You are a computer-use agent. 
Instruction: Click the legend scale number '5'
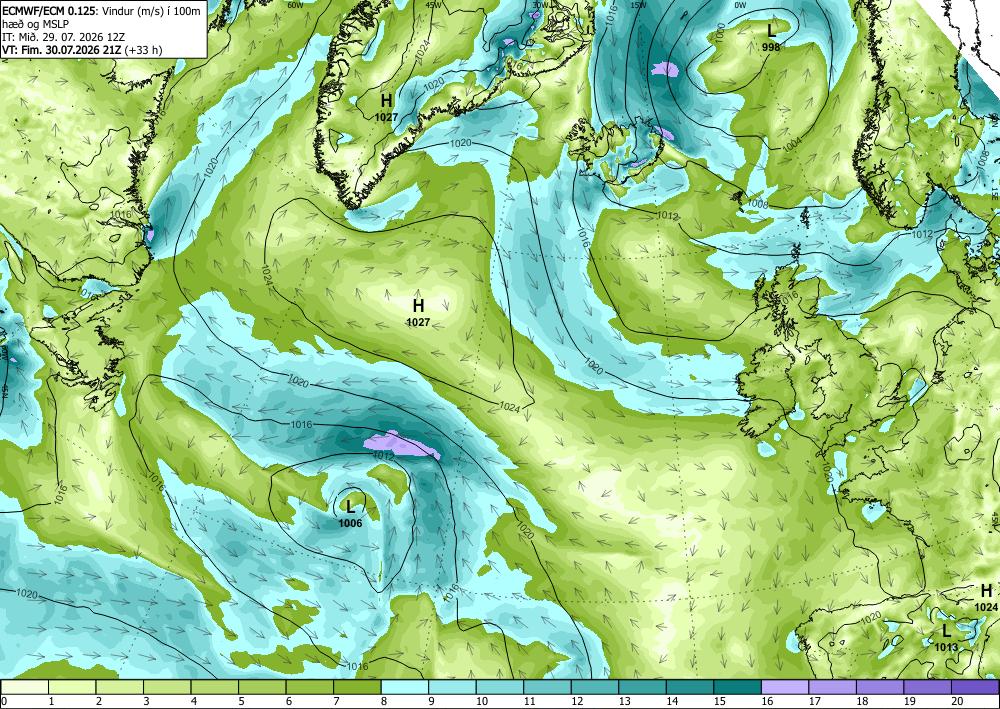click(241, 702)
